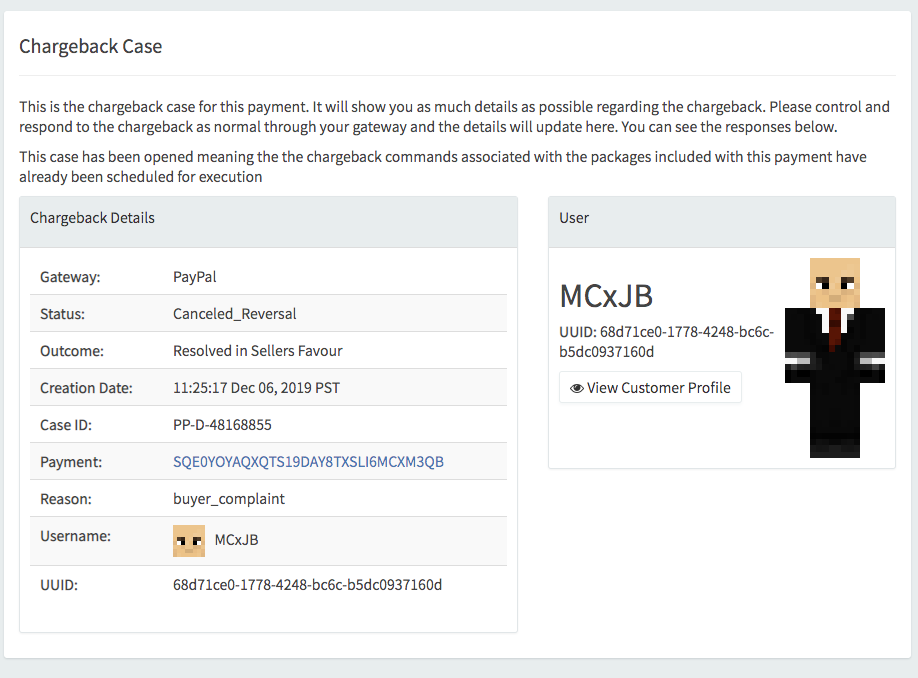Viewport: 918px width, 678px height.
Task: Click the PayPal gateway value
Action: 194,277
